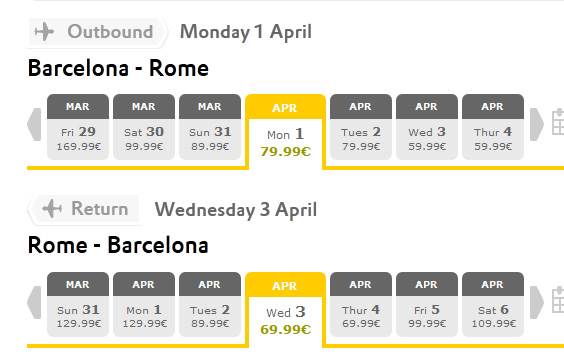Select outbound Fri 29 March at 169.99€
Image resolution: width=564 pixels, height=360 pixels.
[x=78, y=127]
